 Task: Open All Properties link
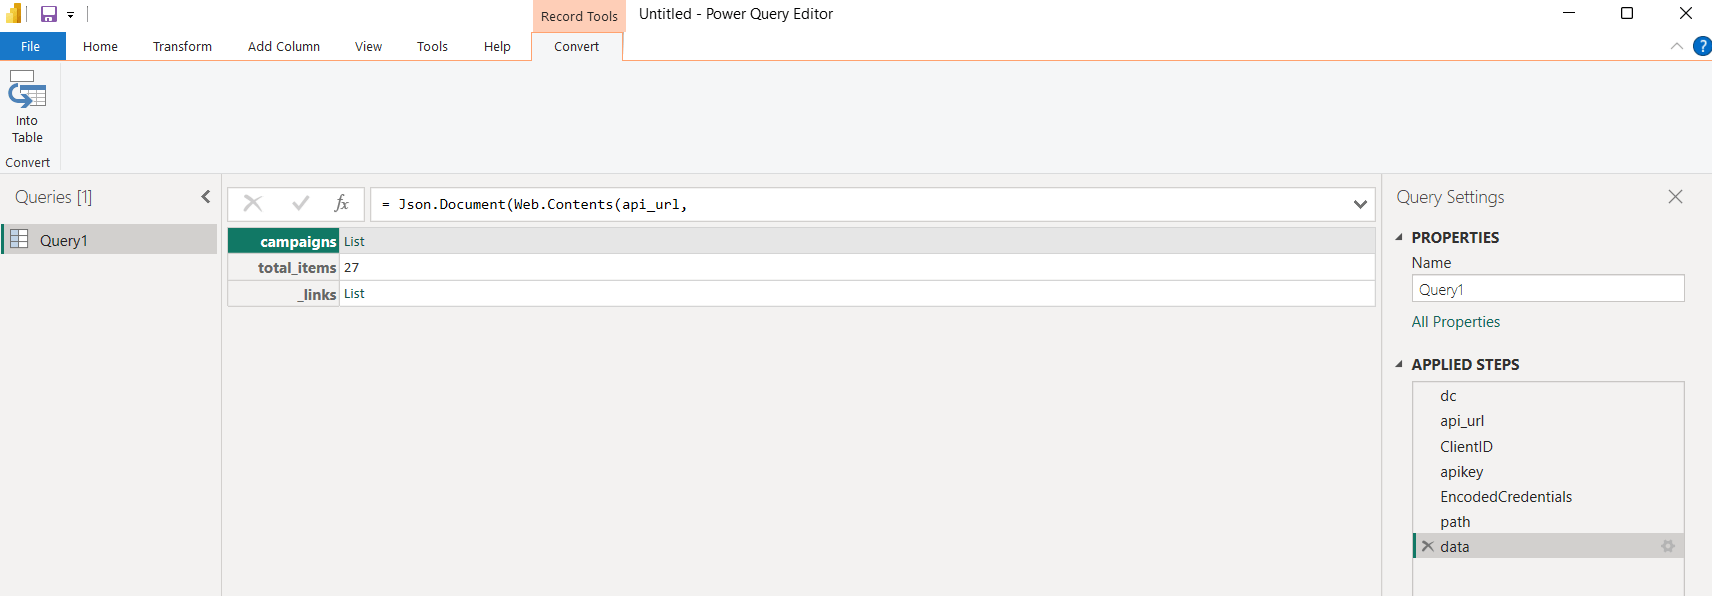pos(1455,322)
